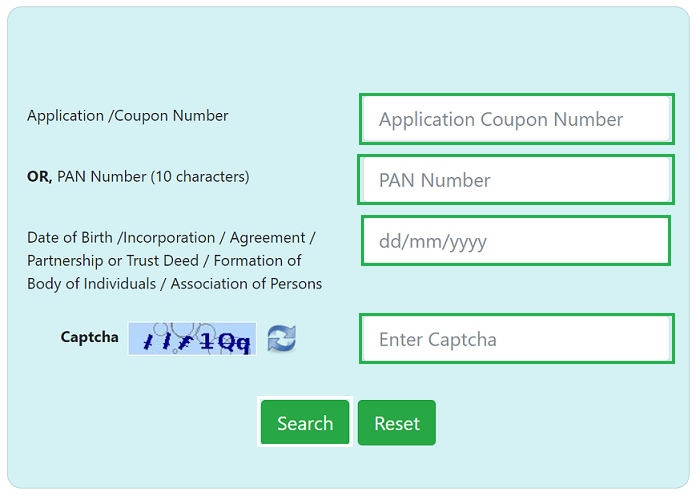Click the word 'Incorporation' in the label
Screen dimensions: 700x500
tap(170, 238)
